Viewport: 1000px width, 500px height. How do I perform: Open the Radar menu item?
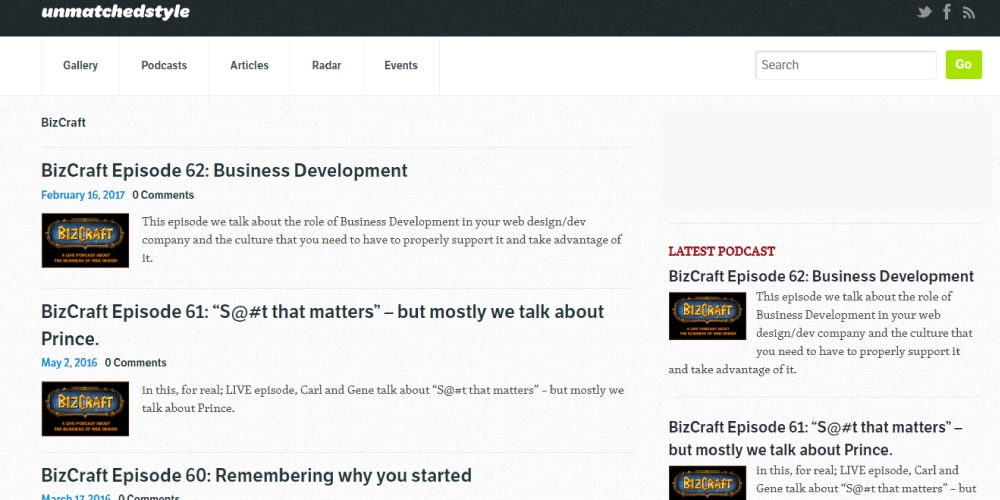(x=327, y=66)
